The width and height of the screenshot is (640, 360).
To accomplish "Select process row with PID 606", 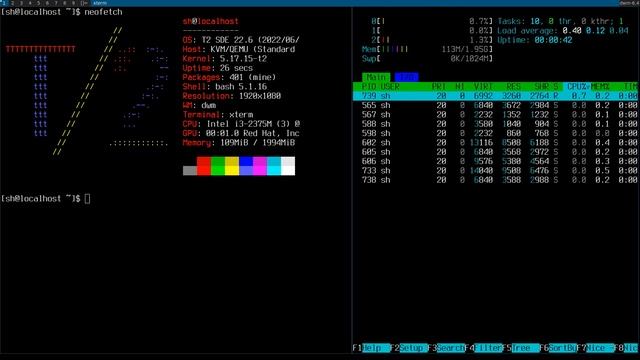I will (496, 161).
